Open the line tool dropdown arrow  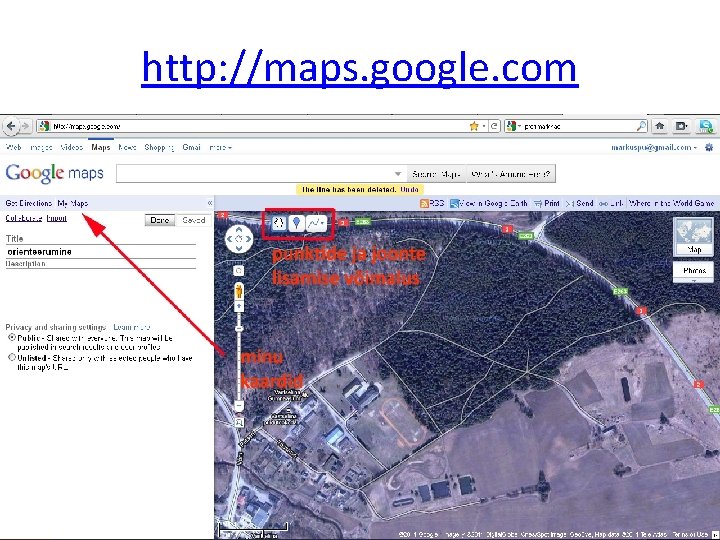(323, 224)
